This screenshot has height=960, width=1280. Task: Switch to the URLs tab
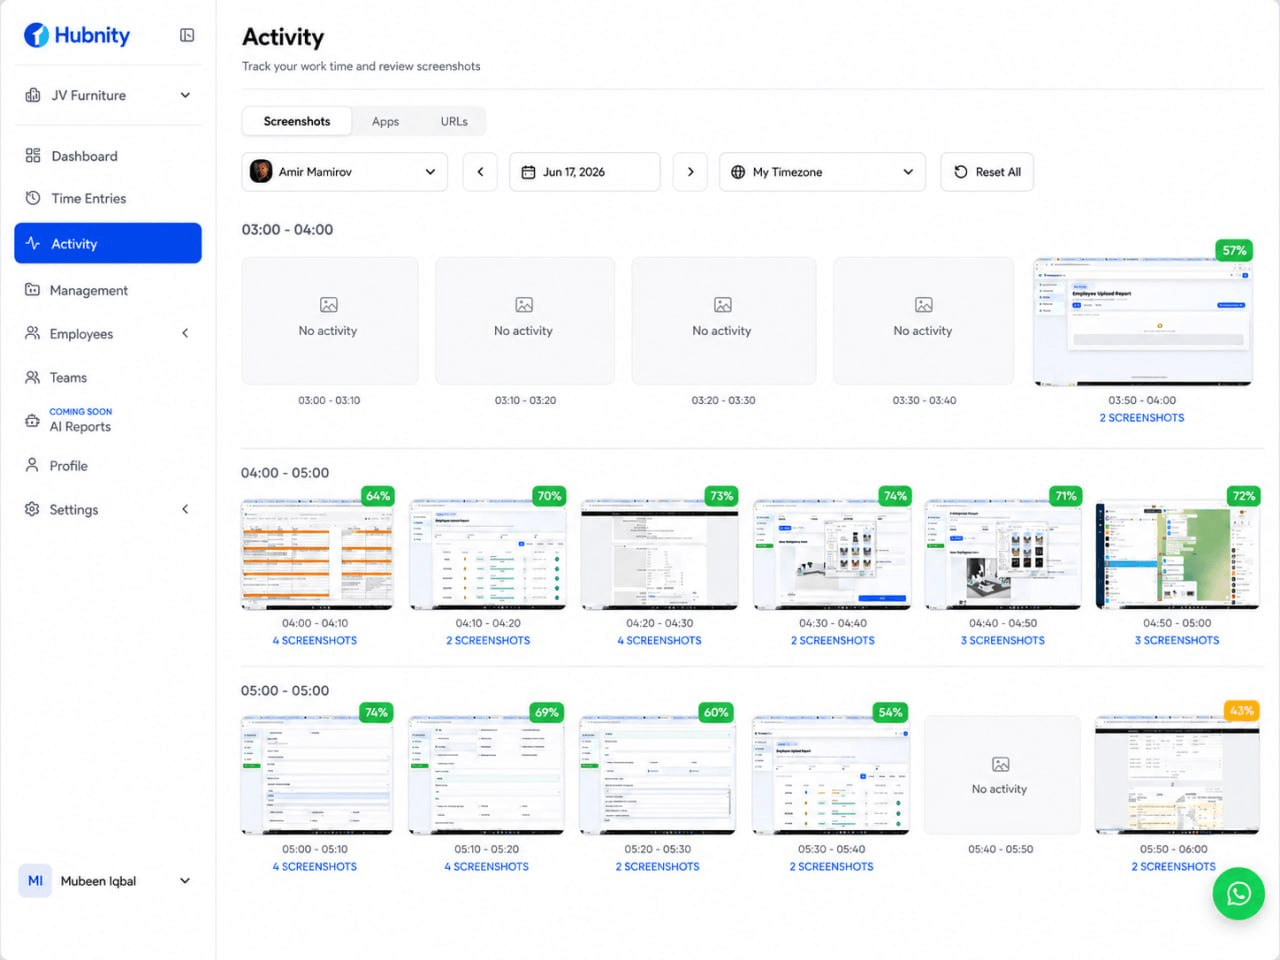point(454,121)
